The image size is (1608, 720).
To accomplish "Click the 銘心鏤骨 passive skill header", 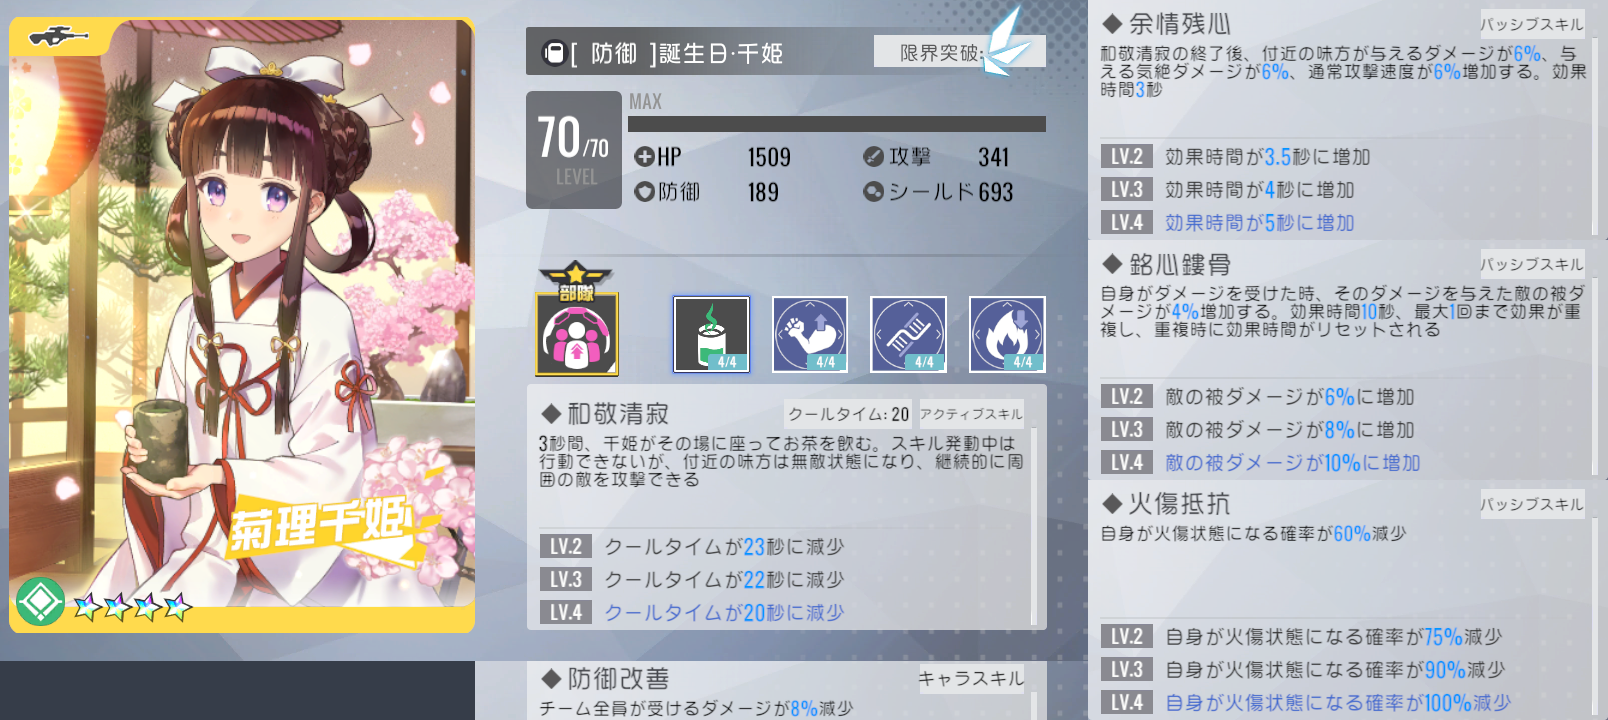I will [1167, 265].
